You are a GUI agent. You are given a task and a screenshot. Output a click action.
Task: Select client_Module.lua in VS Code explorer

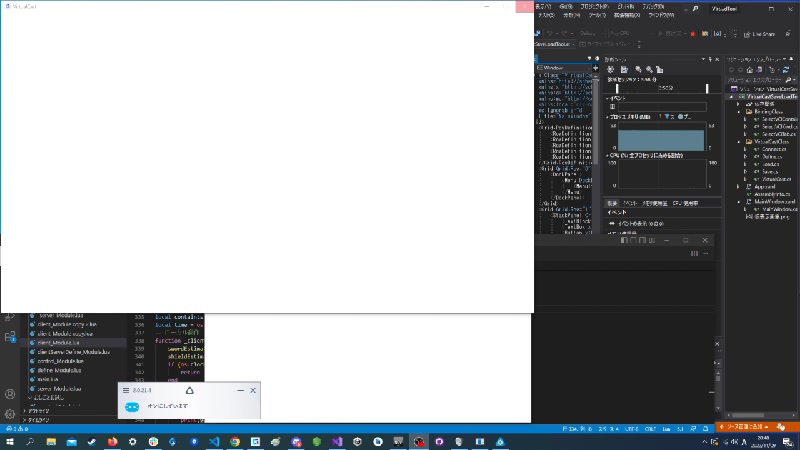[58, 343]
